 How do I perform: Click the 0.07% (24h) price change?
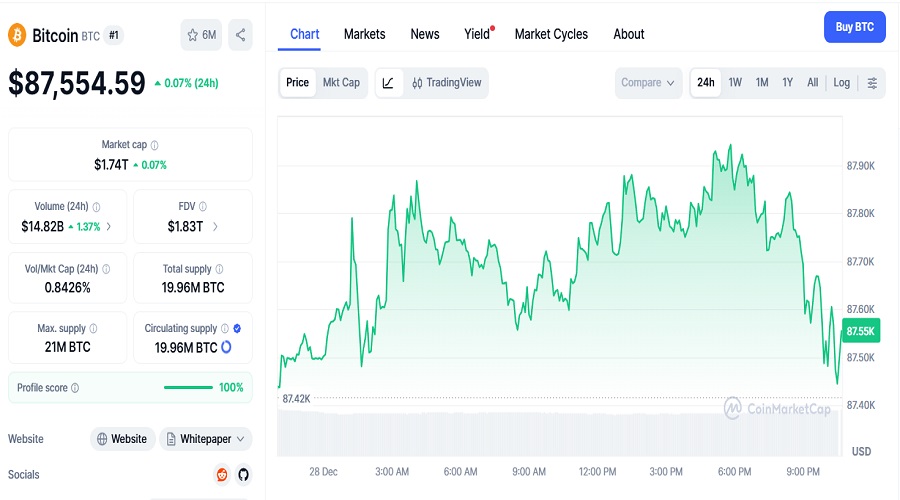click(x=186, y=83)
